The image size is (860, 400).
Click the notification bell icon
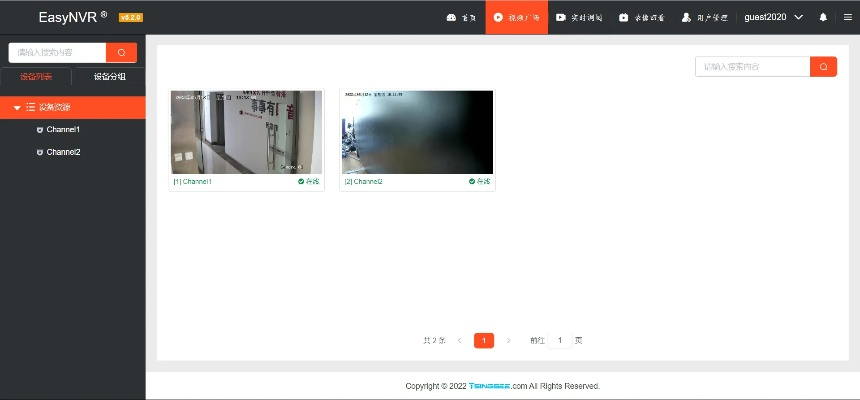point(823,17)
